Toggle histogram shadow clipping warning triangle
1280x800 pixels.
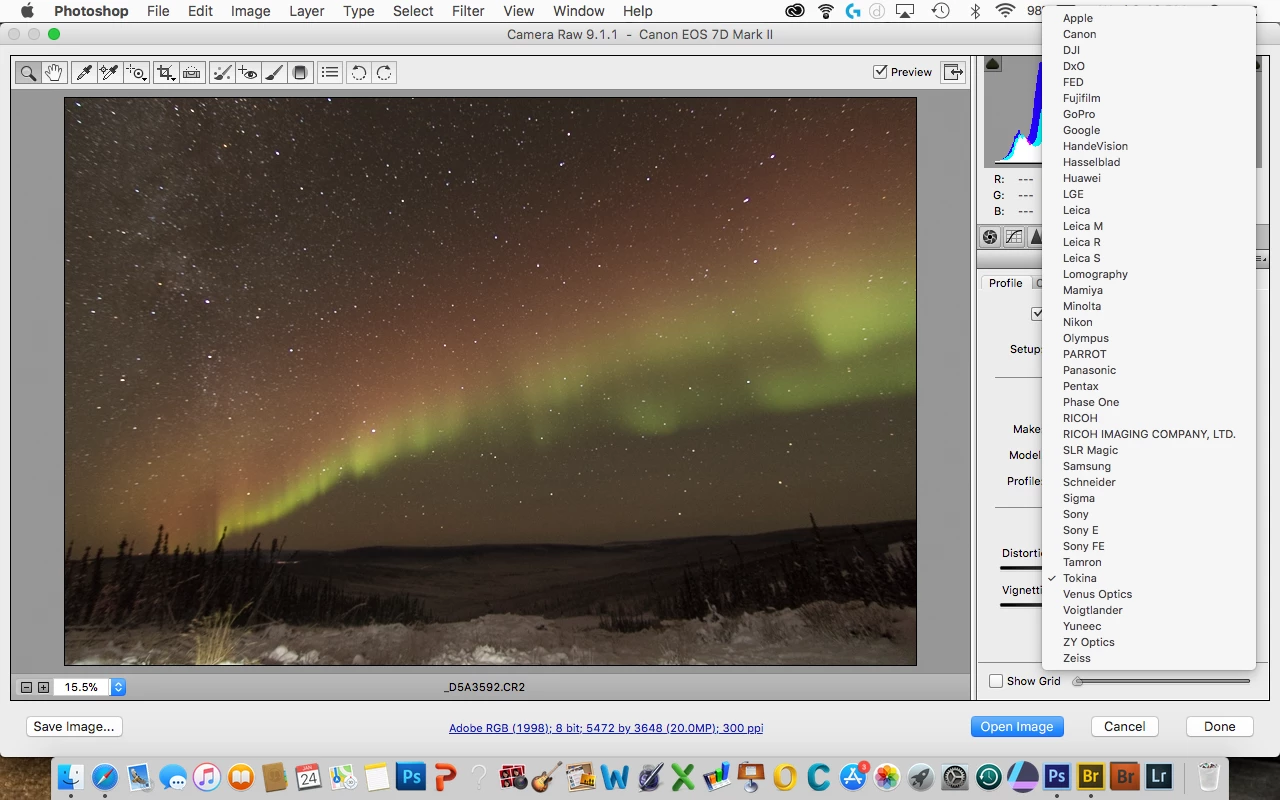pyautogui.click(x=993, y=64)
